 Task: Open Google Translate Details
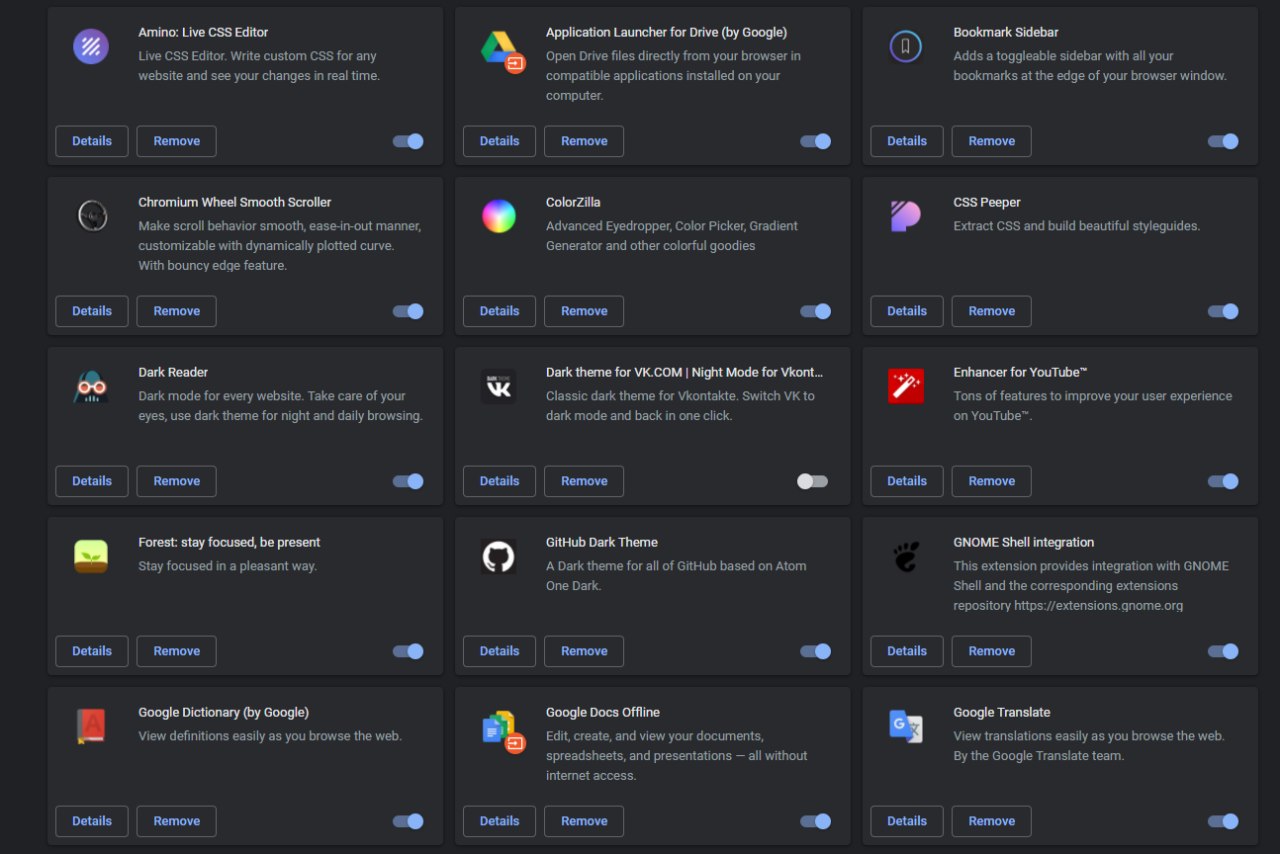(x=907, y=821)
